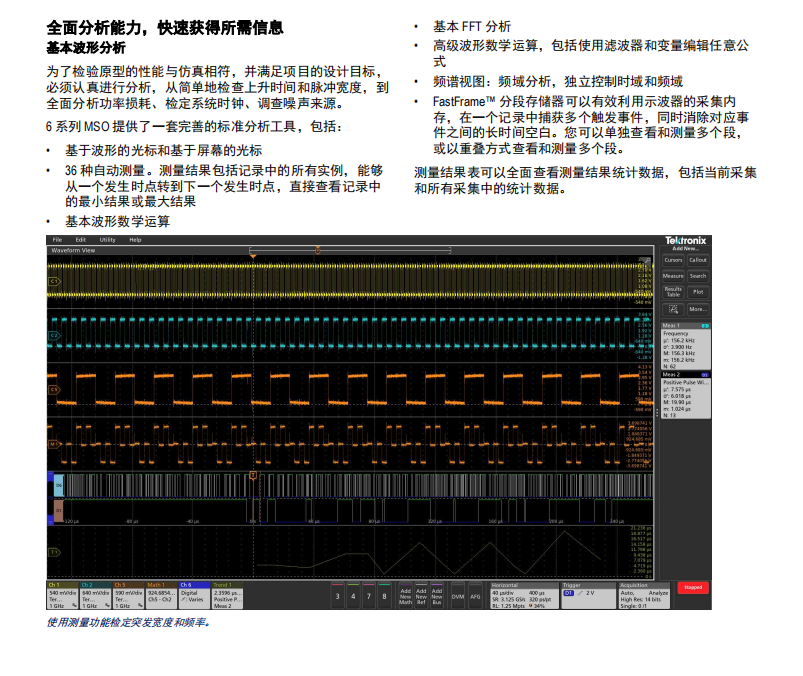Select the C5 waveform handle
The image size is (803, 676).
54,390
